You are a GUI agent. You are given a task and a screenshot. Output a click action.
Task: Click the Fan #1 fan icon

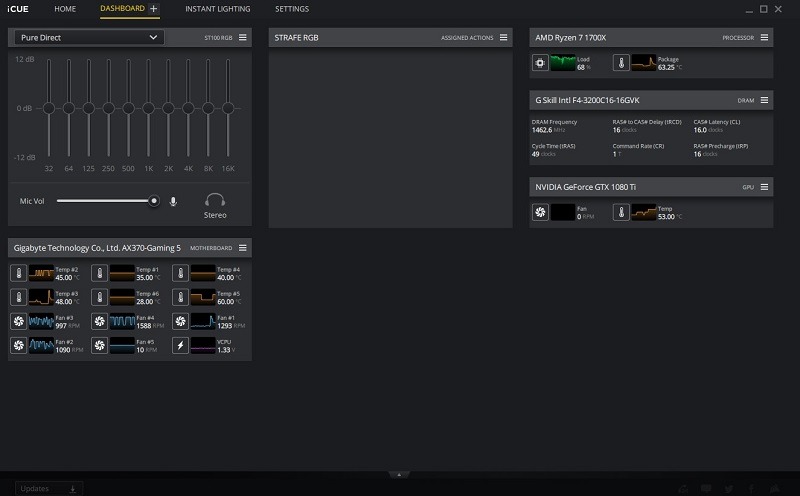pyautogui.click(x=181, y=321)
